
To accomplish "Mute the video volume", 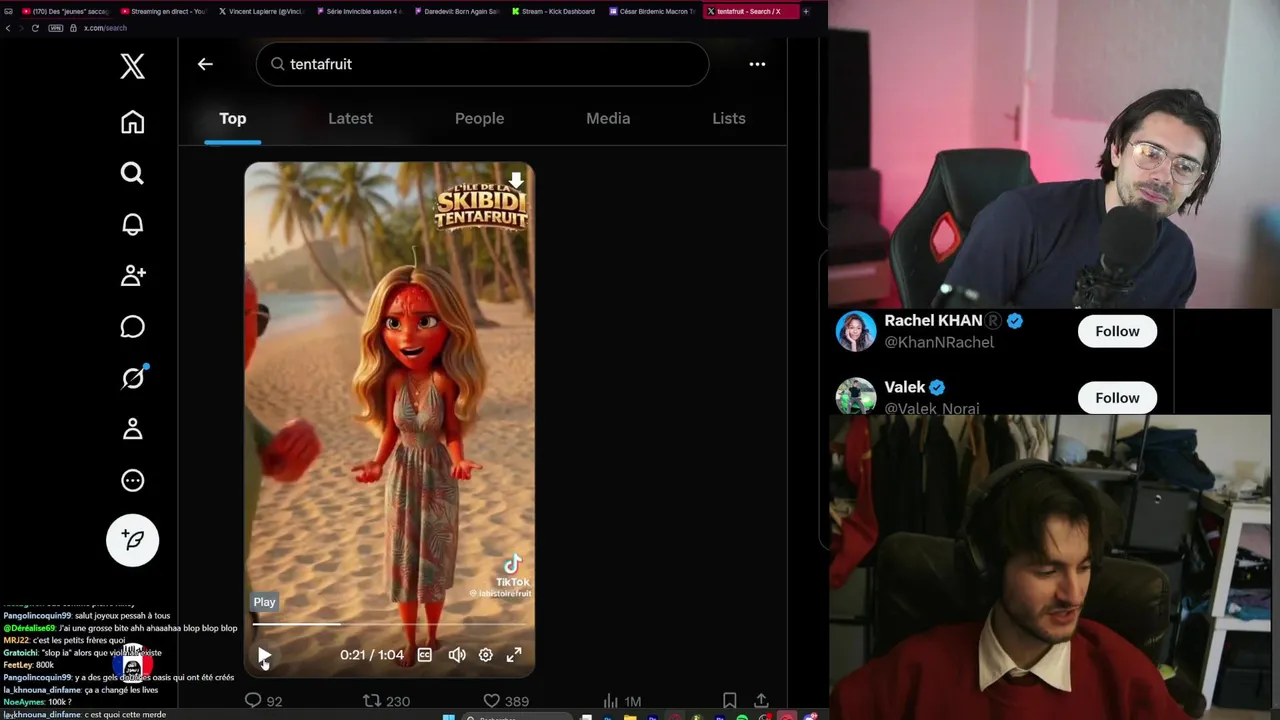I will 456,655.
